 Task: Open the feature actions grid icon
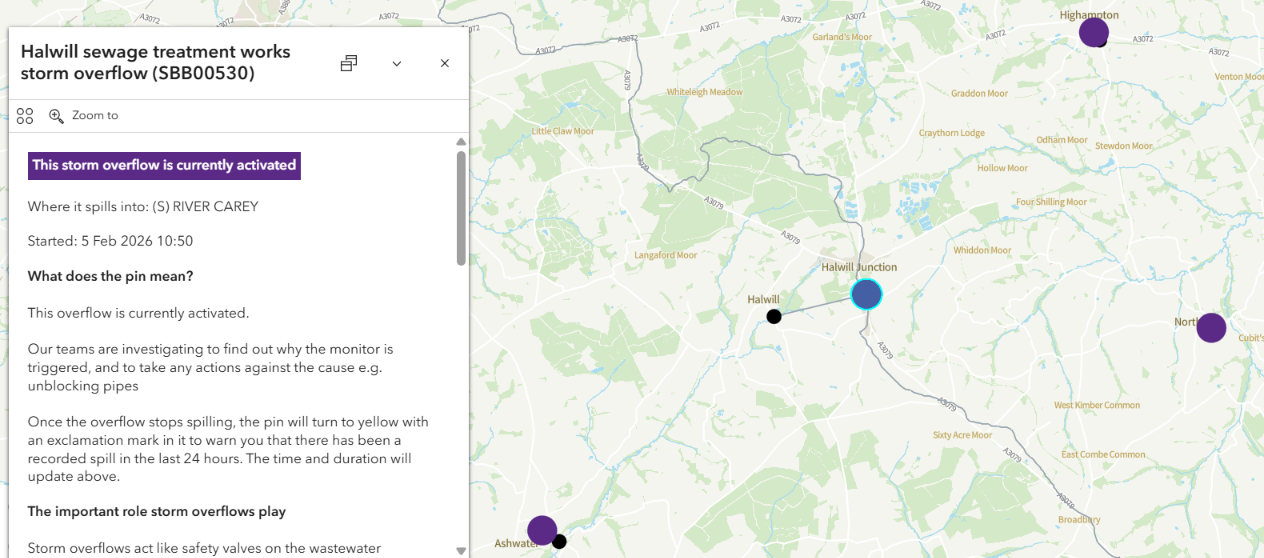(25, 116)
